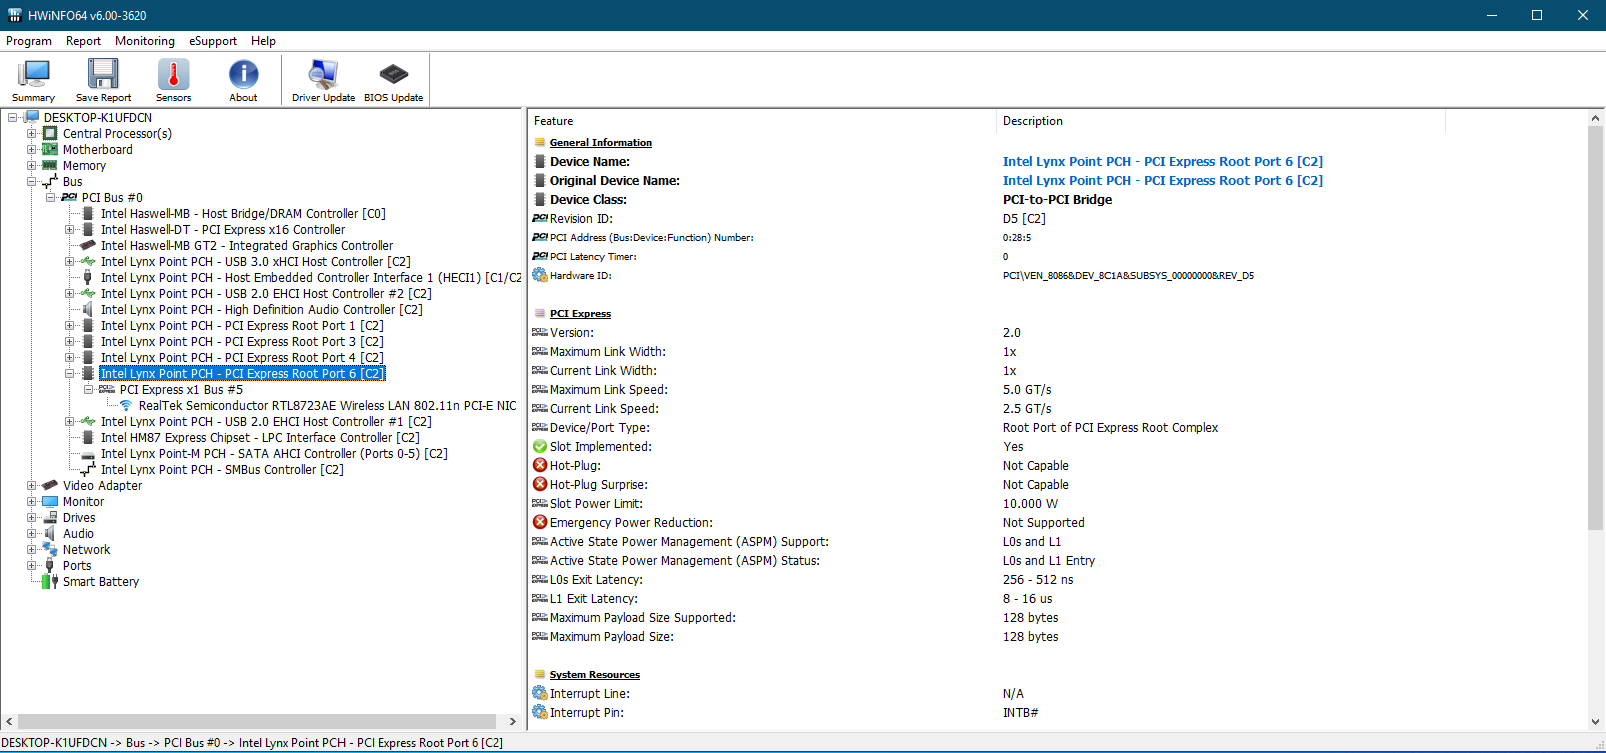
Task: Collapse the PCI Express Root Port 6 node
Action: pos(69,374)
